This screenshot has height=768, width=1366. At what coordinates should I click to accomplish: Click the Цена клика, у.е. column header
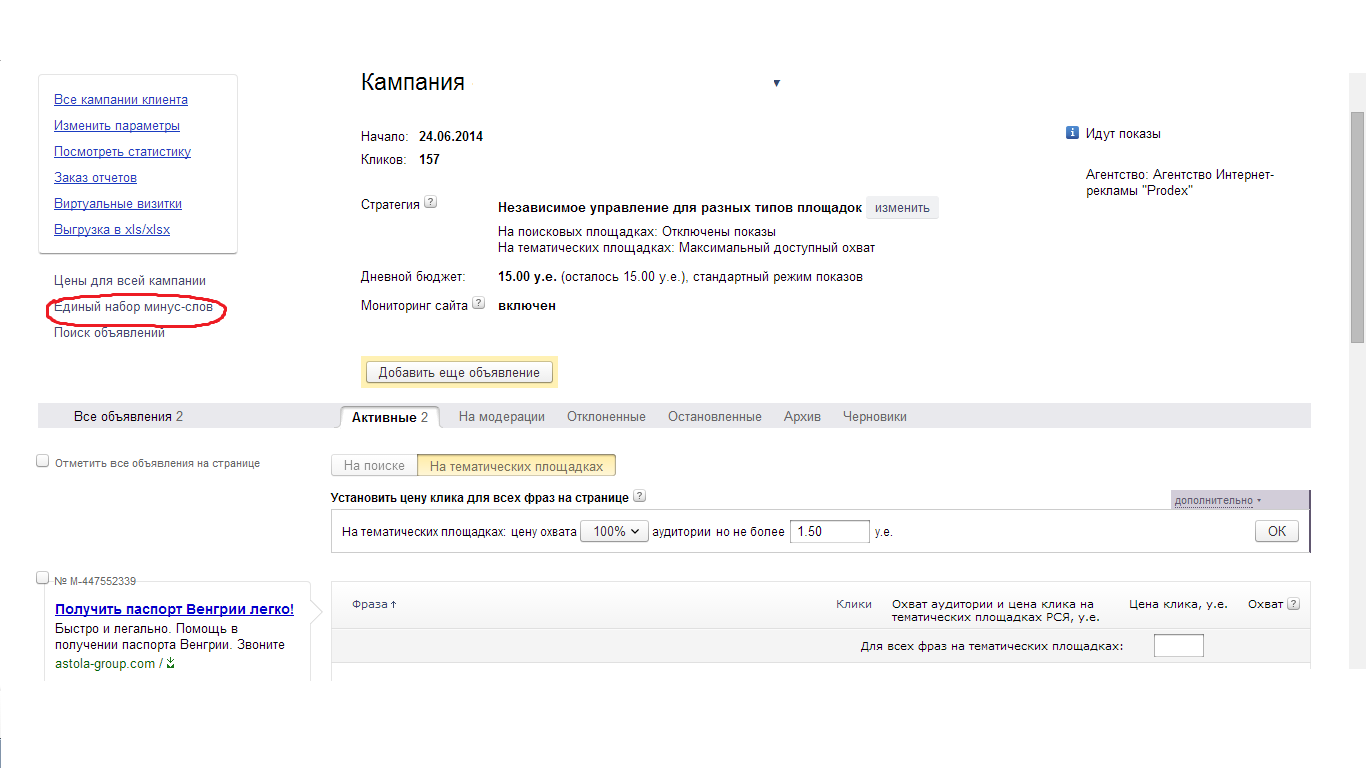pos(1178,604)
